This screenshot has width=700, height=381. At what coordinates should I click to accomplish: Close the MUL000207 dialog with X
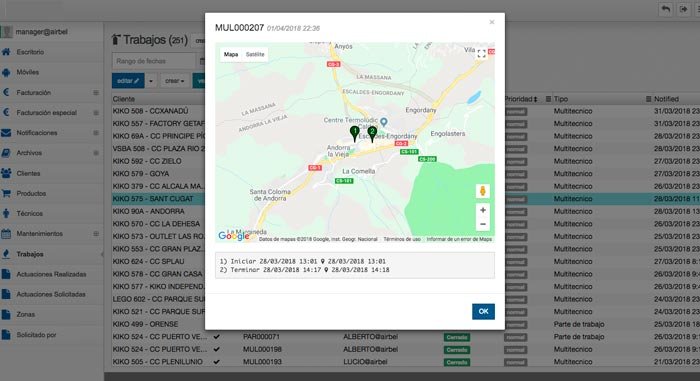click(492, 22)
